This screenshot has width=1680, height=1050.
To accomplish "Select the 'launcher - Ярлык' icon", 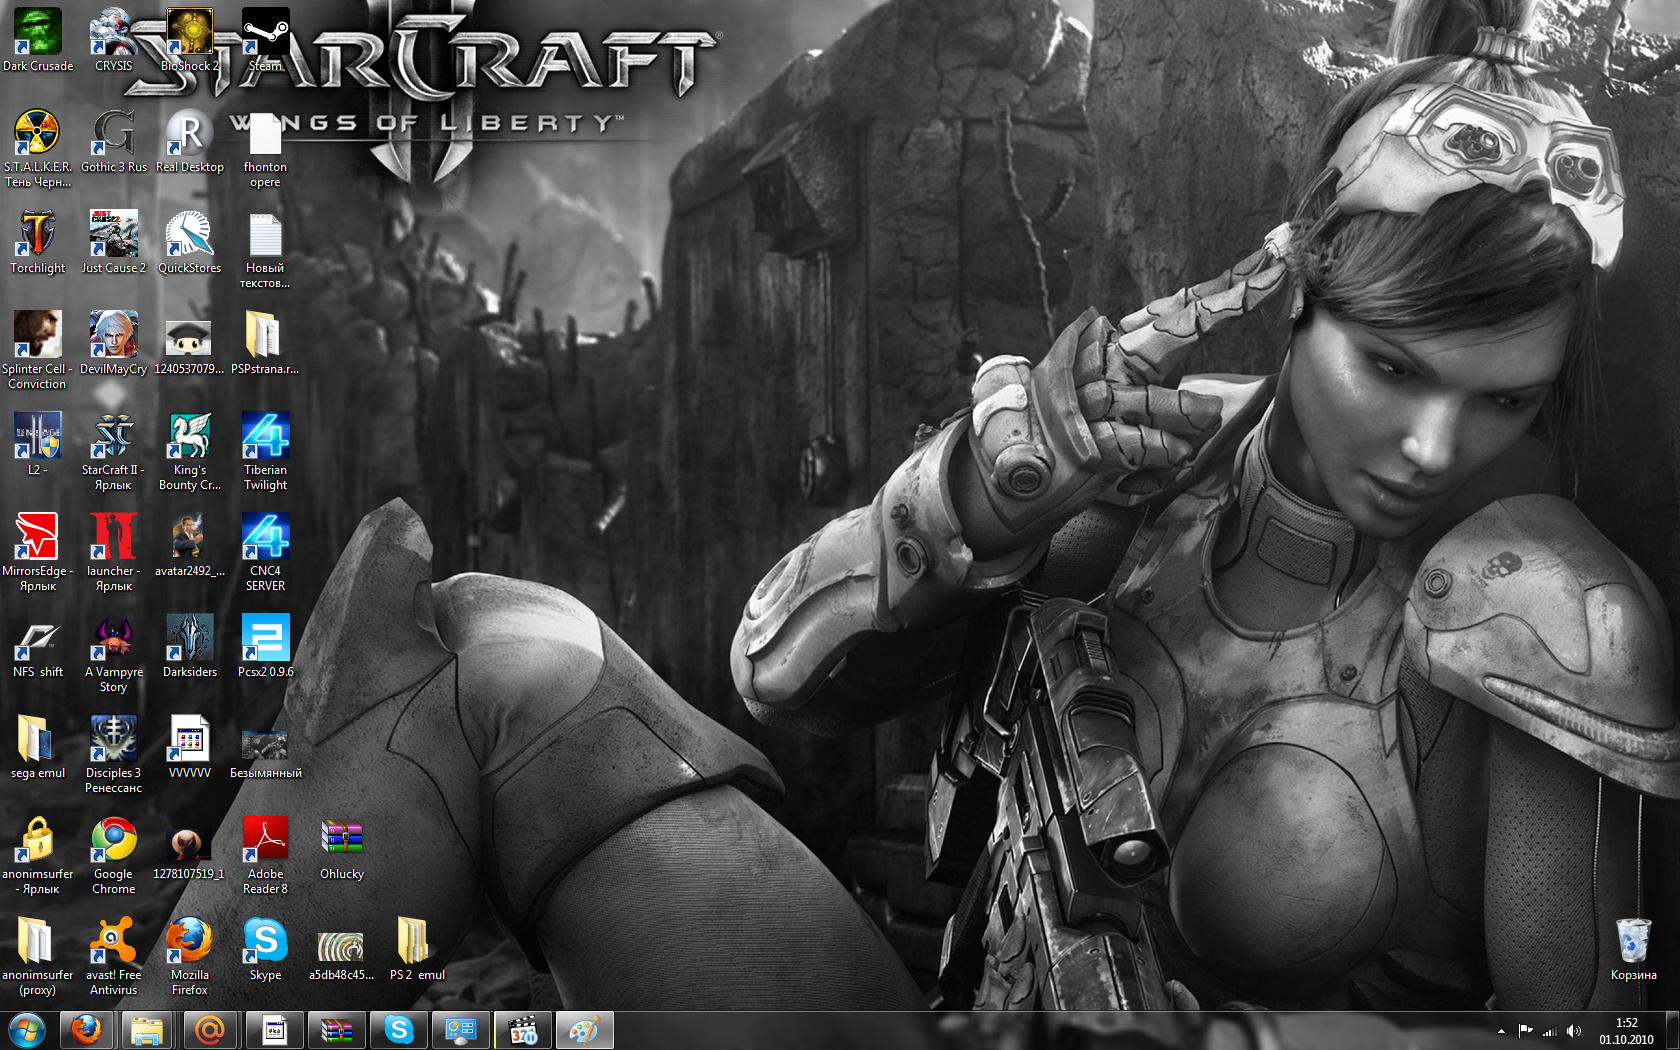I will 114,552.
